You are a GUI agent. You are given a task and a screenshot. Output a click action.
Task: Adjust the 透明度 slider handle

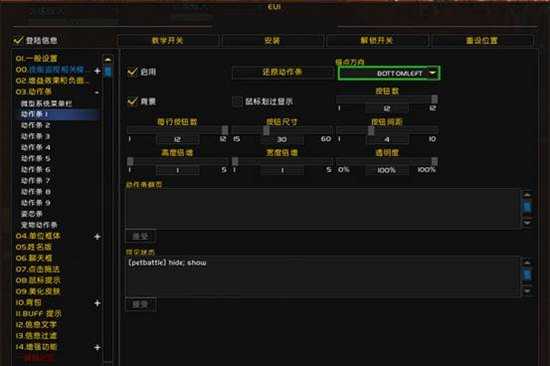435,161
